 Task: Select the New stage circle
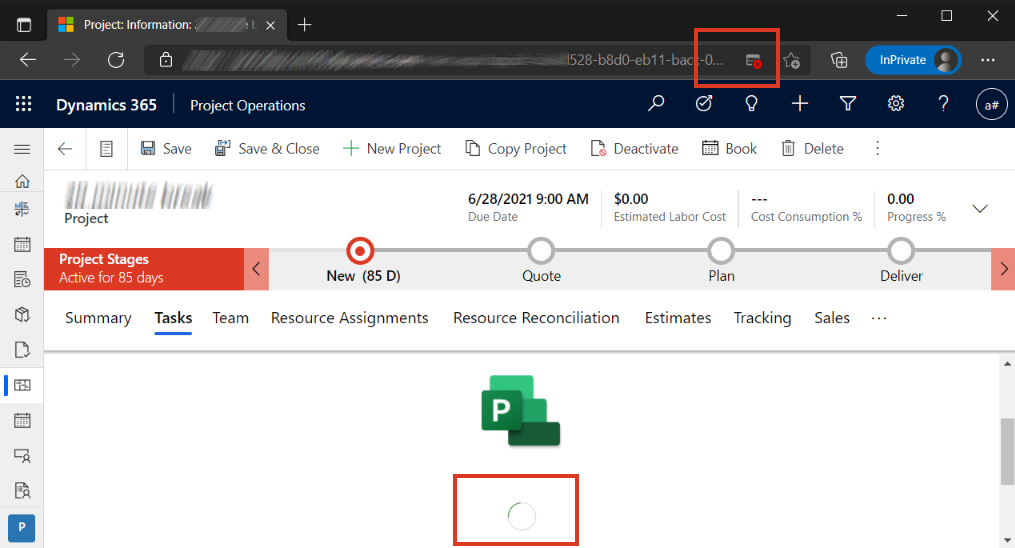pyautogui.click(x=360, y=251)
